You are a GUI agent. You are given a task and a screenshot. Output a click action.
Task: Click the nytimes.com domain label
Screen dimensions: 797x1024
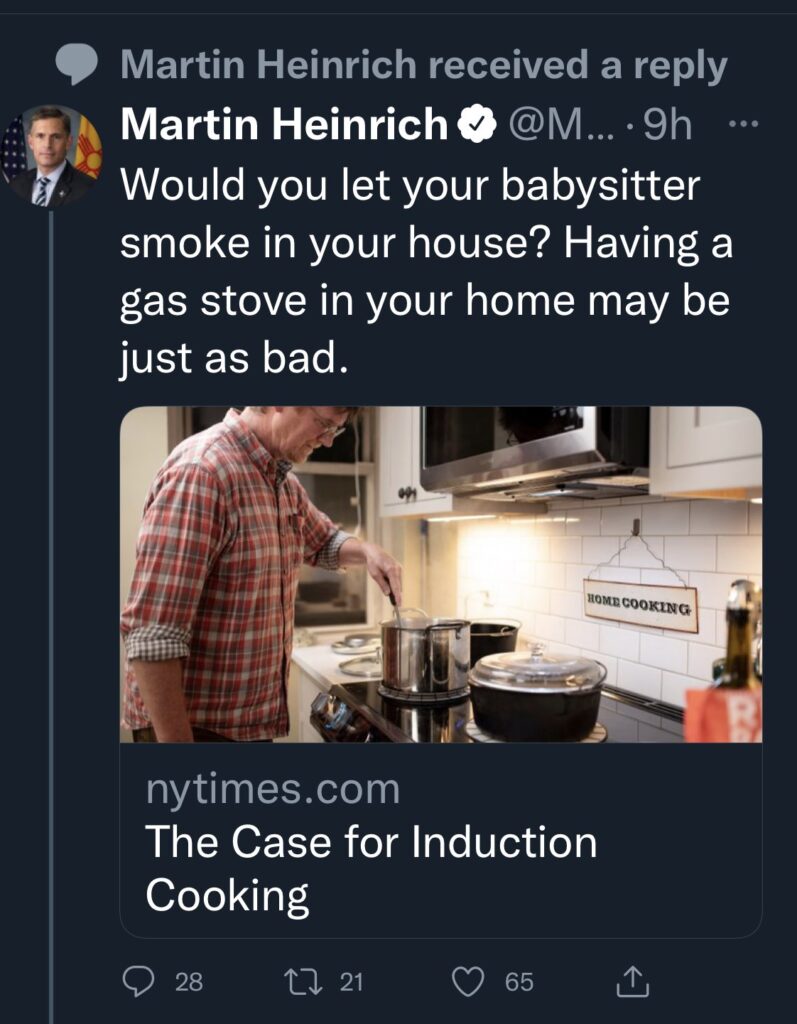click(x=273, y=791)
